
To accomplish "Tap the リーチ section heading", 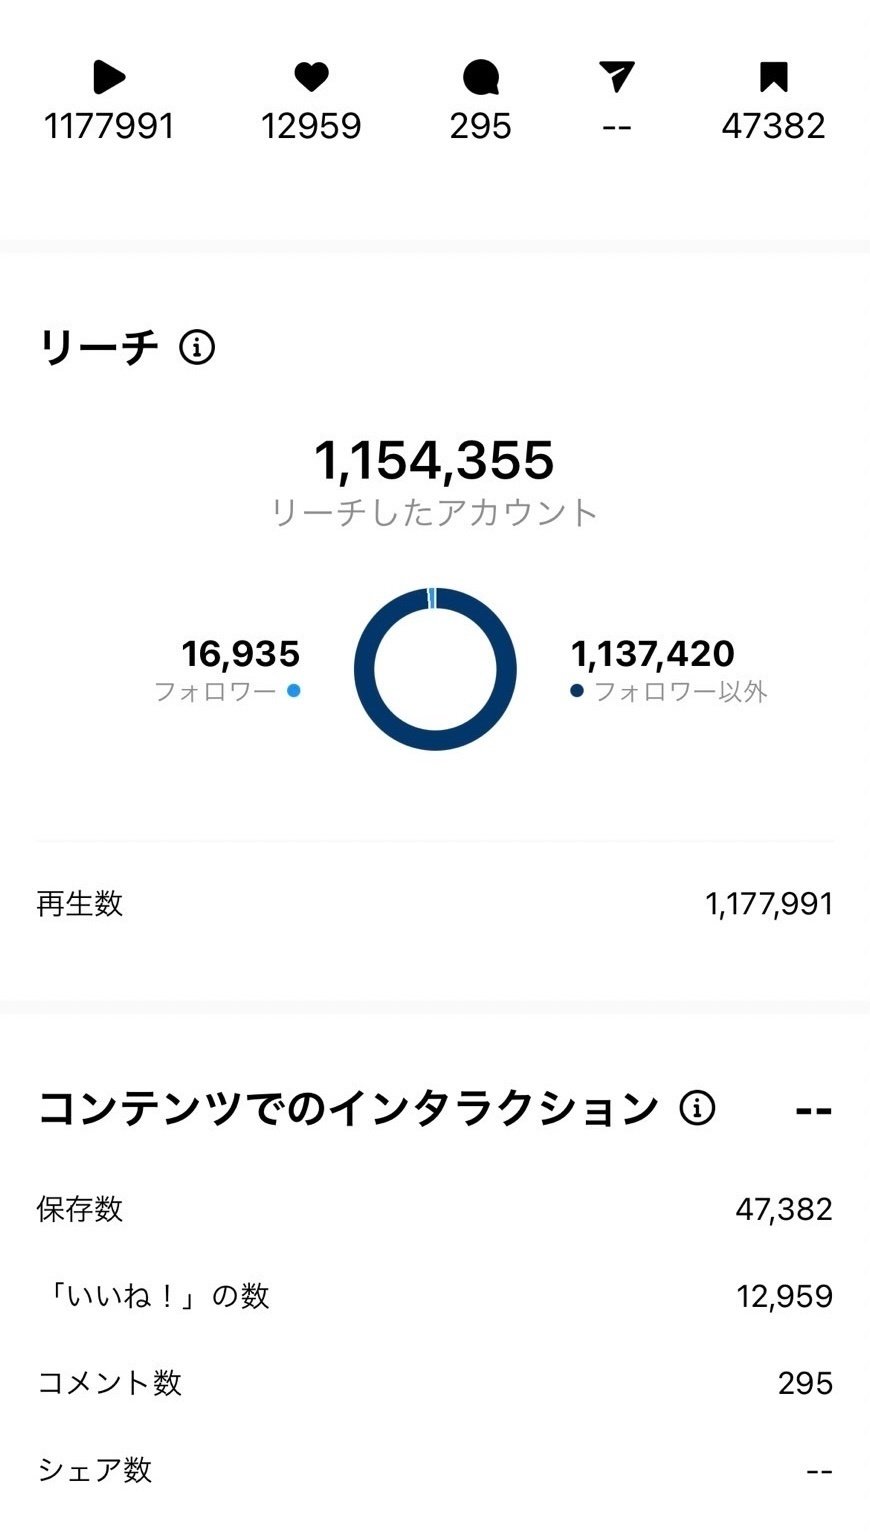I will coord(98,348).
